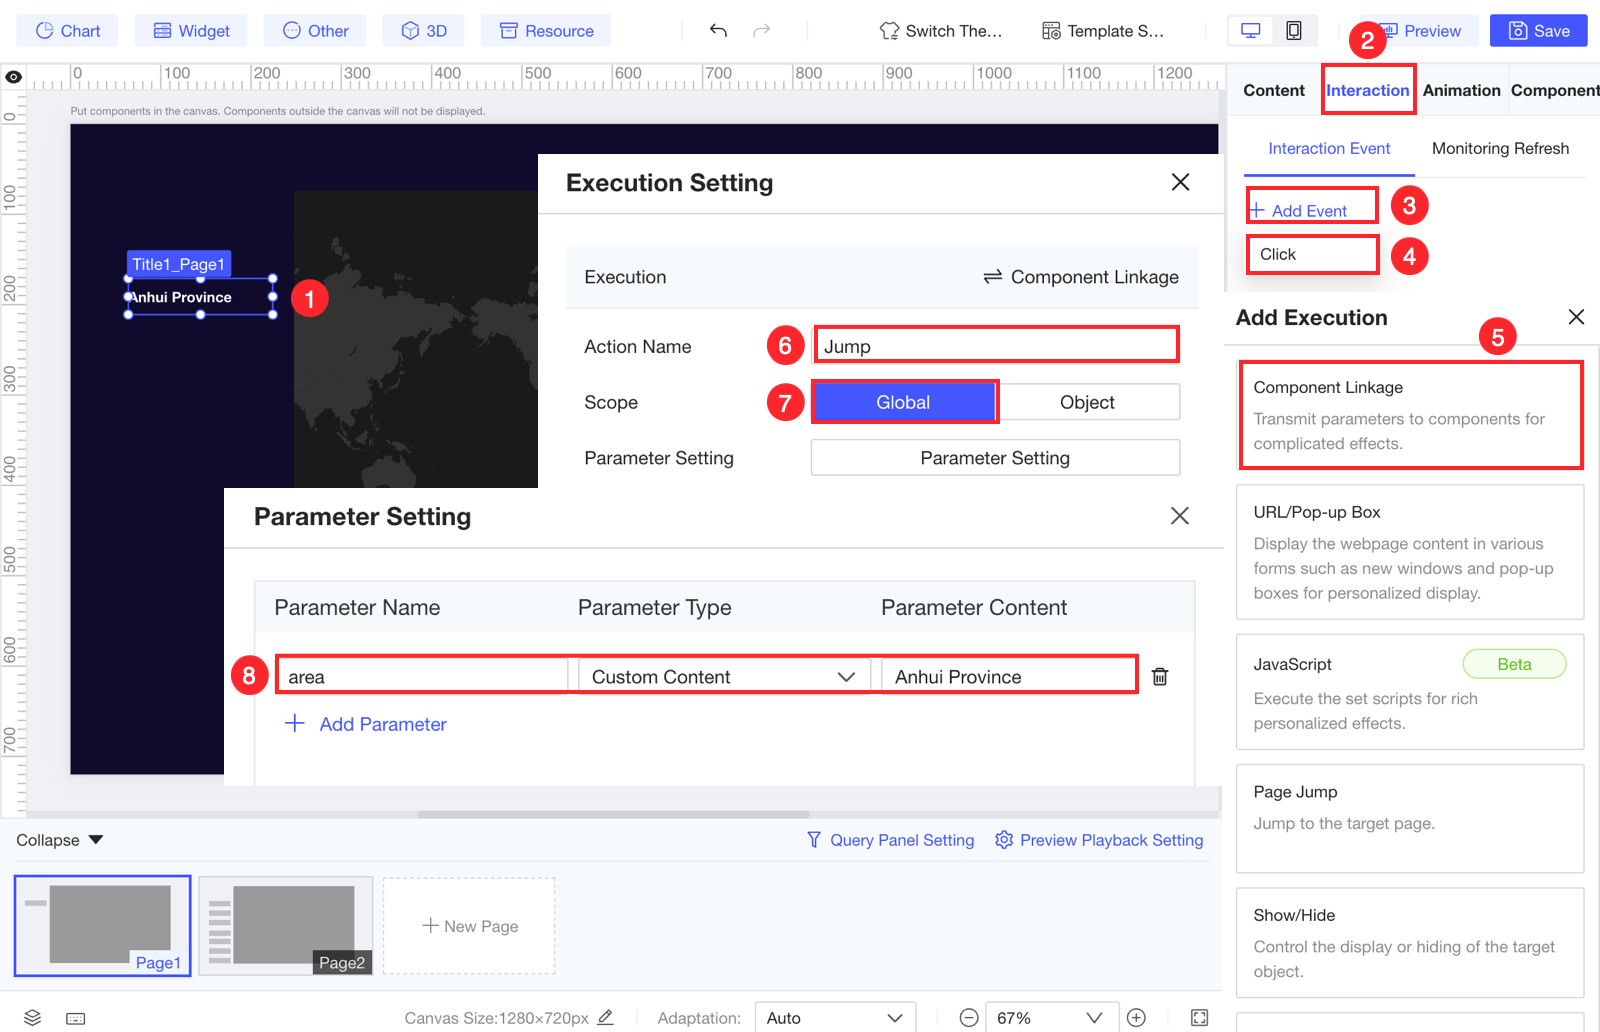Open the Parameter Type dropdown
This screenshot has height=1032, width=1600.
point(723,677)
